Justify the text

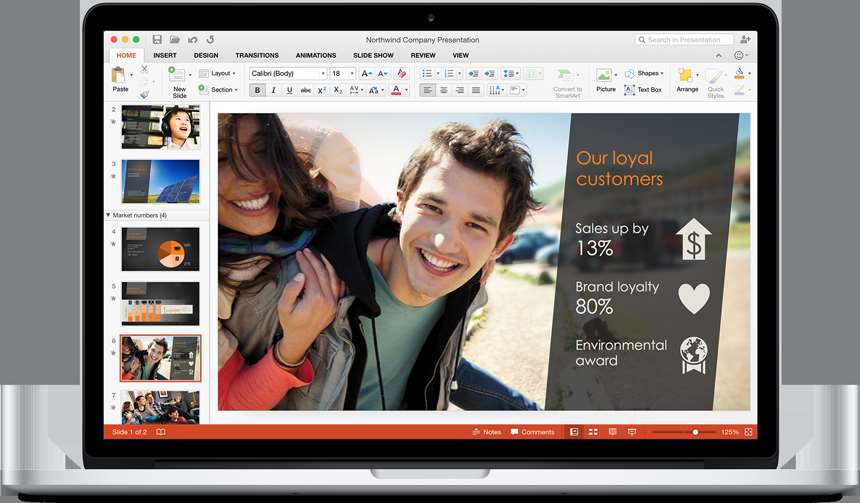[x=476, y=91]
